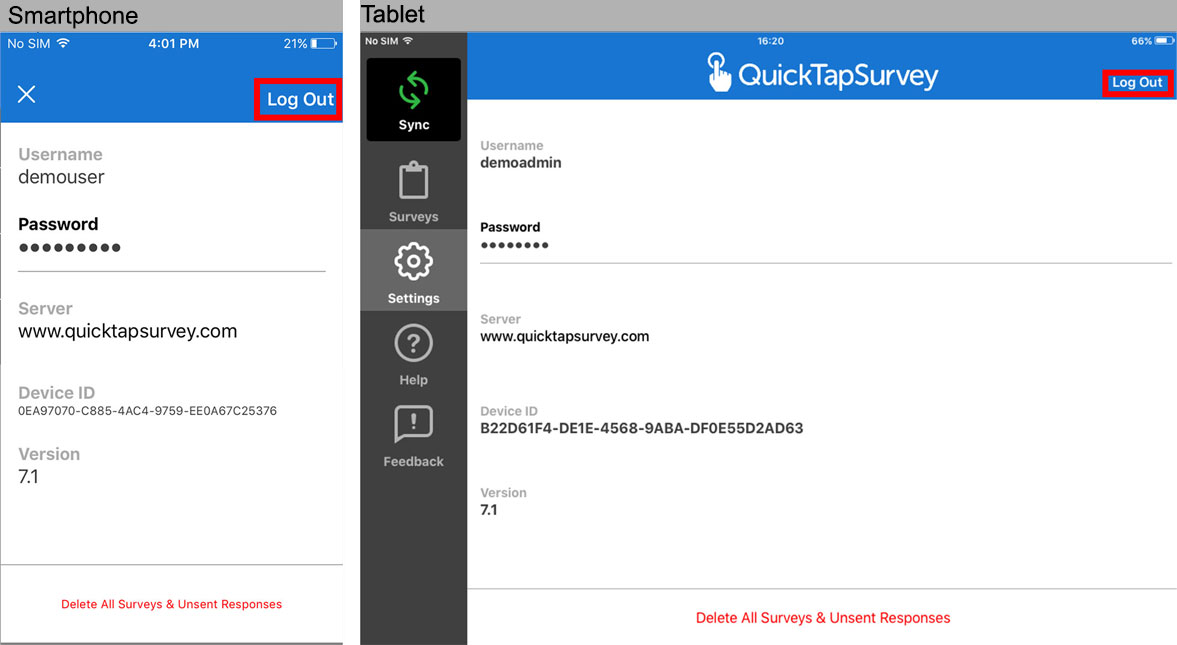Tap battery icon in smartphone status bar

324,44
